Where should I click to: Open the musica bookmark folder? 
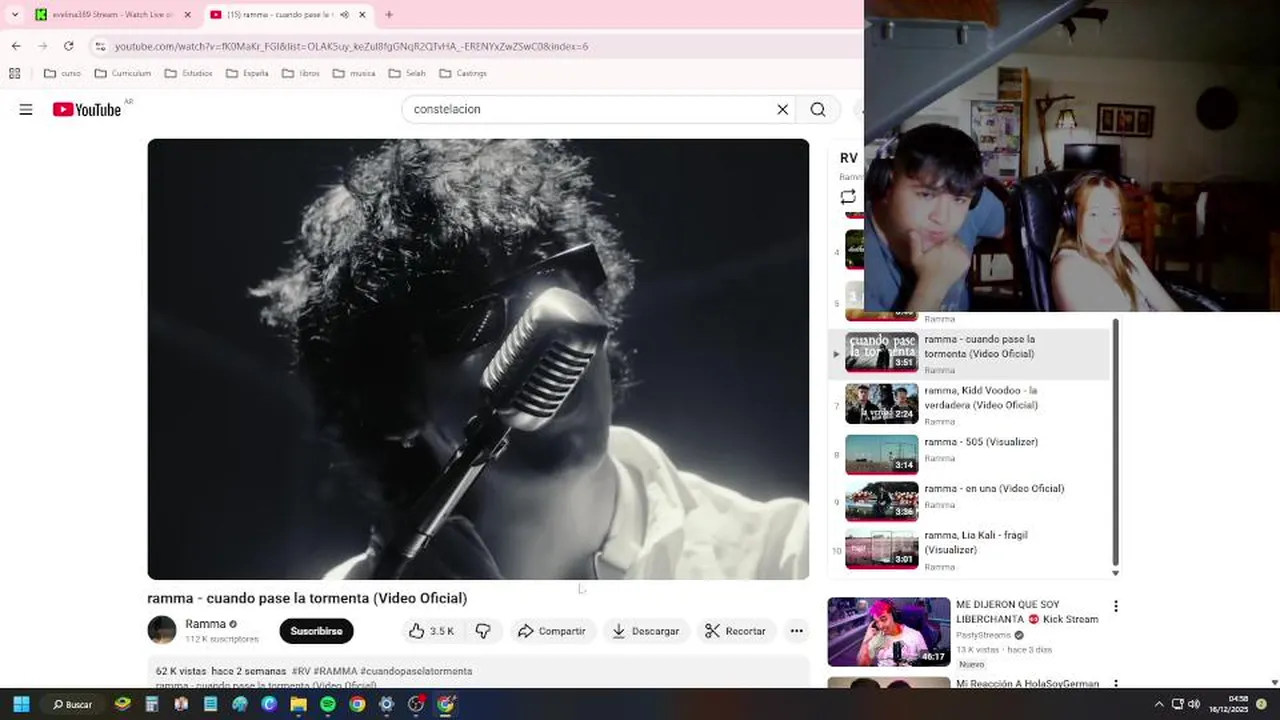pos(354,73)
